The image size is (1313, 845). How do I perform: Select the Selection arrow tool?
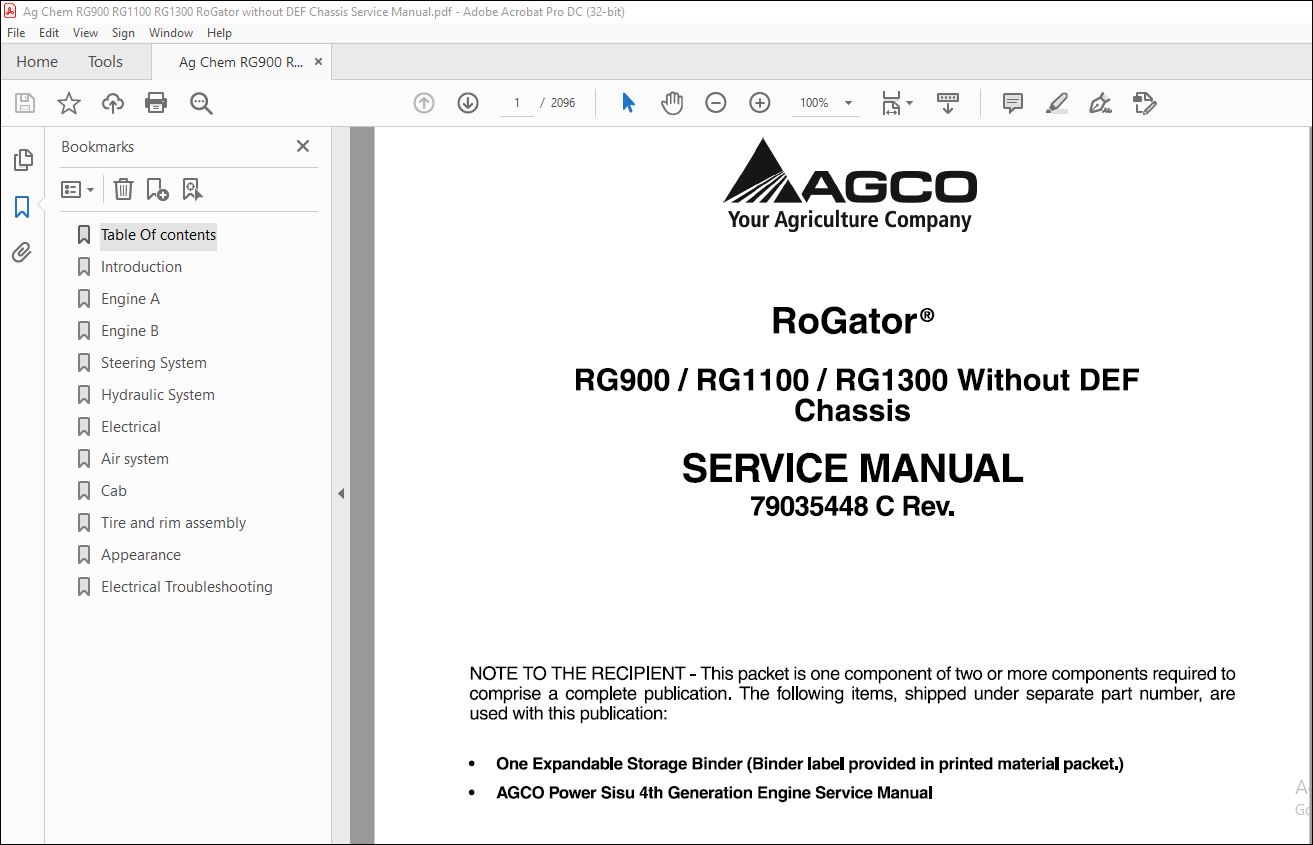click(628, 103)
